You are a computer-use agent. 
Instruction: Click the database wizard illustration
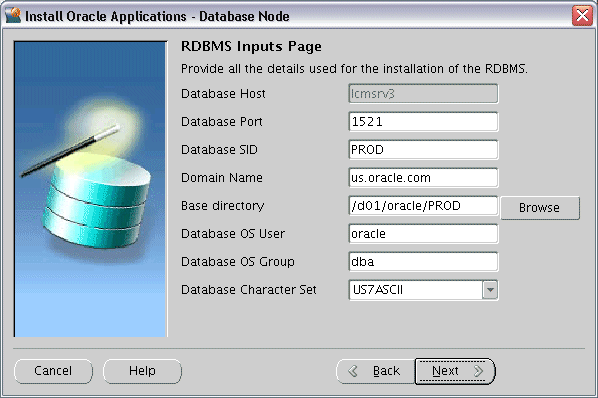coord(91,189)
